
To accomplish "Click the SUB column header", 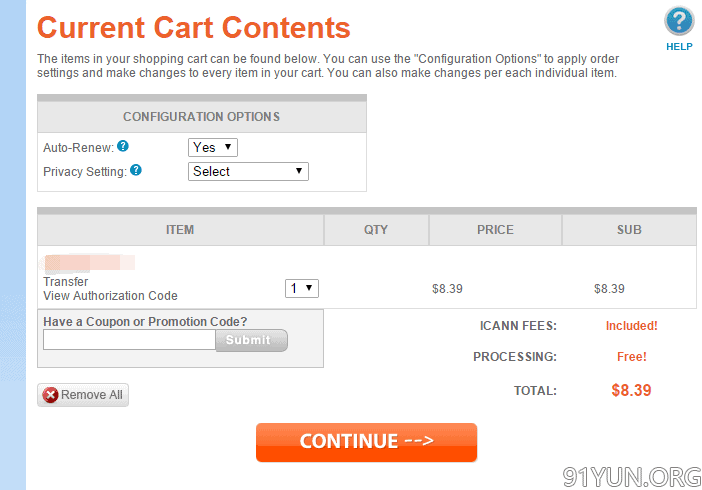I will 629,230.
